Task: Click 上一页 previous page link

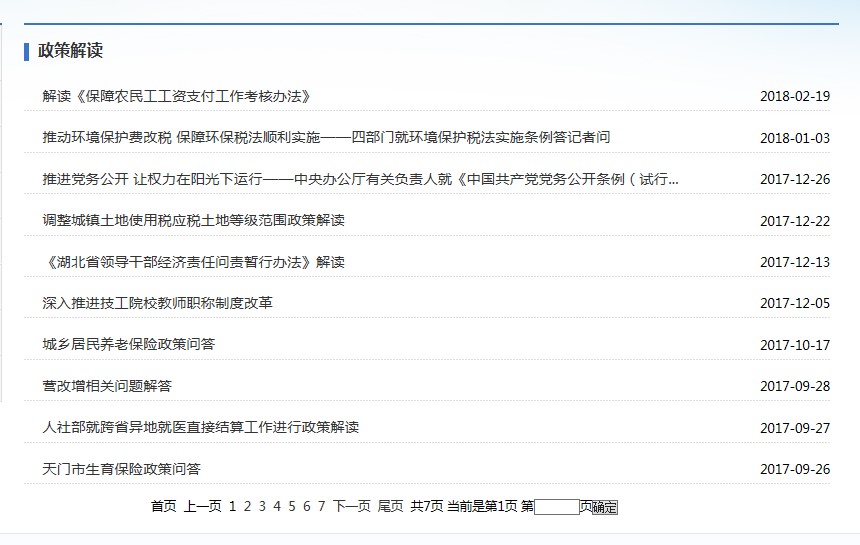Action: pyautogui.click(x=202, y=506)
